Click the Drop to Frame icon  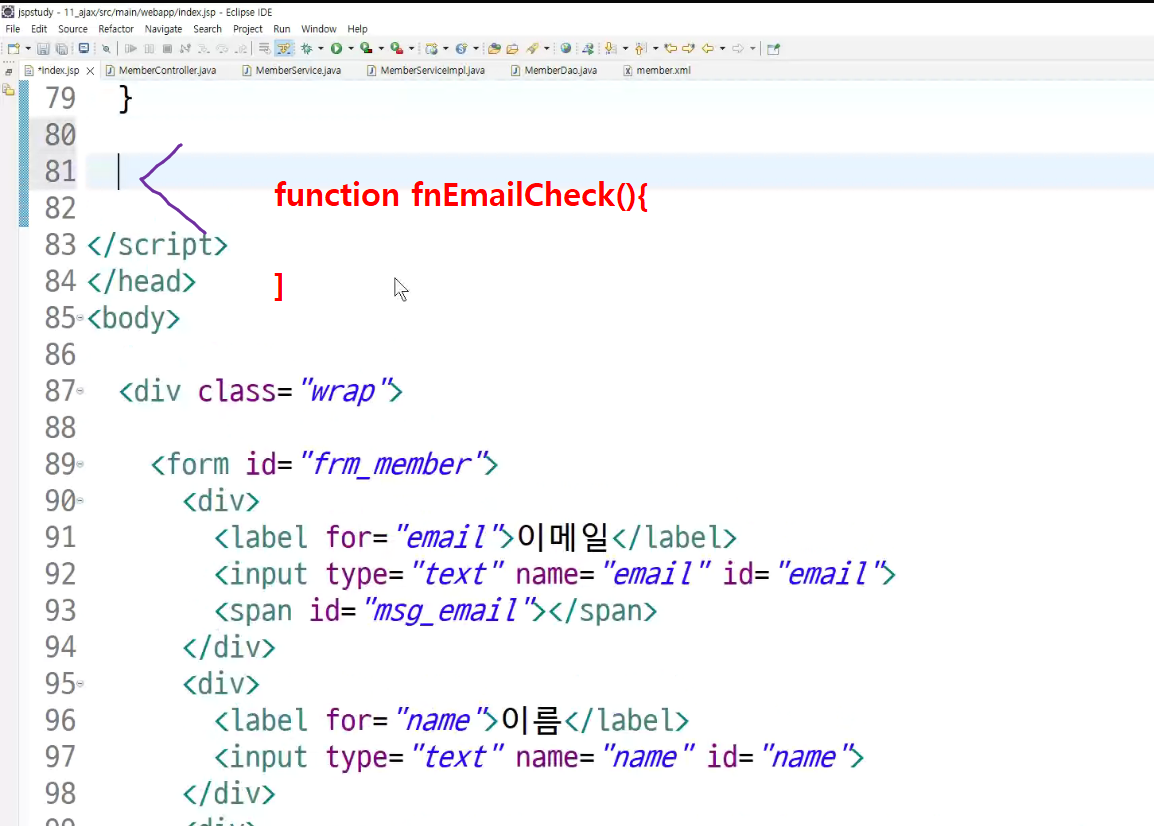tap(264, 49)
